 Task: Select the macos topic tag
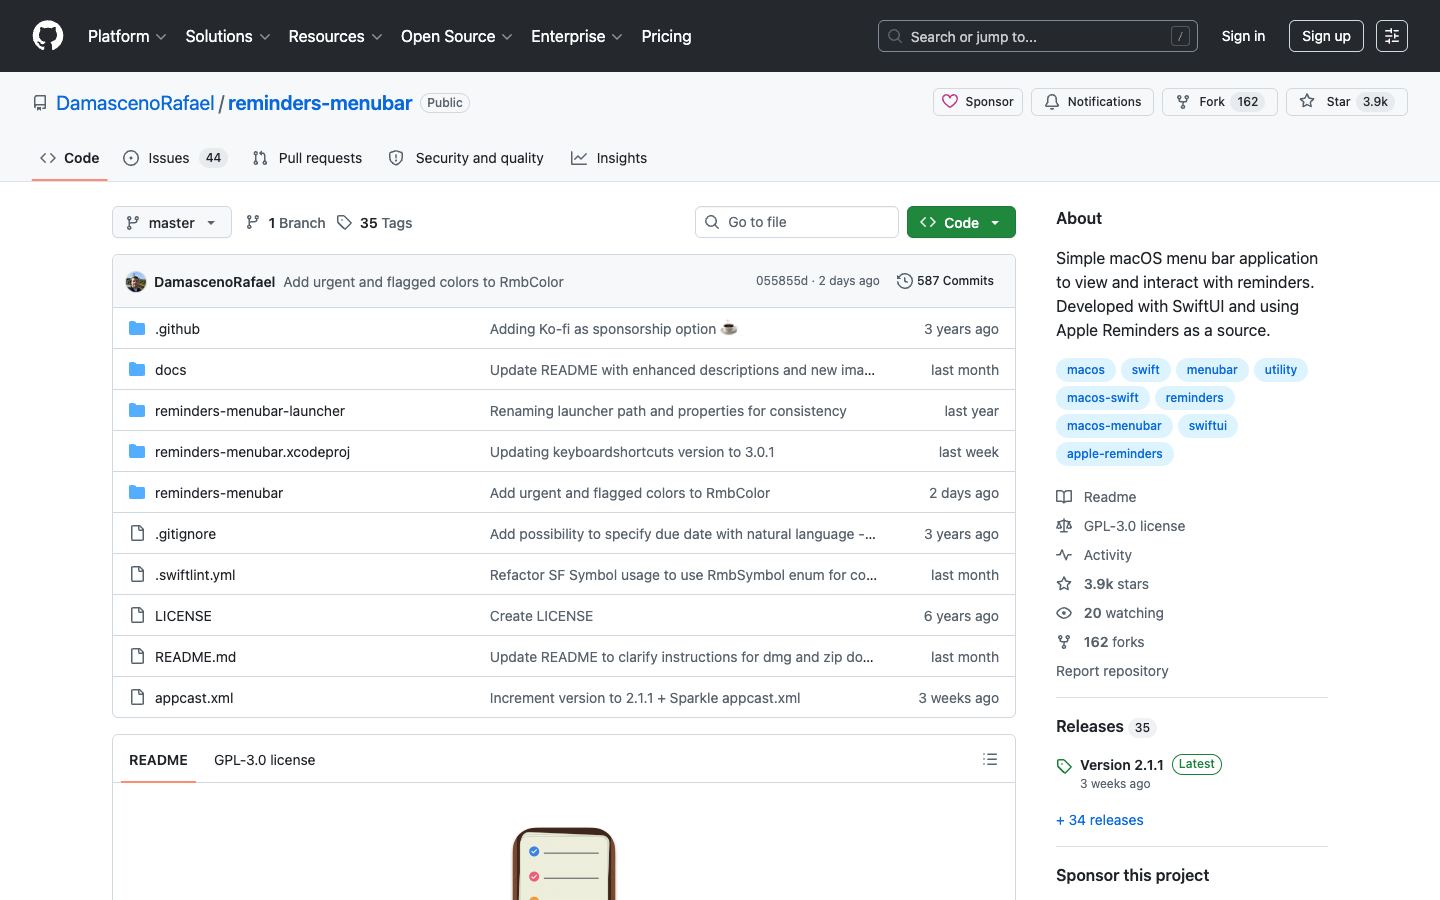click(1085, 370)
